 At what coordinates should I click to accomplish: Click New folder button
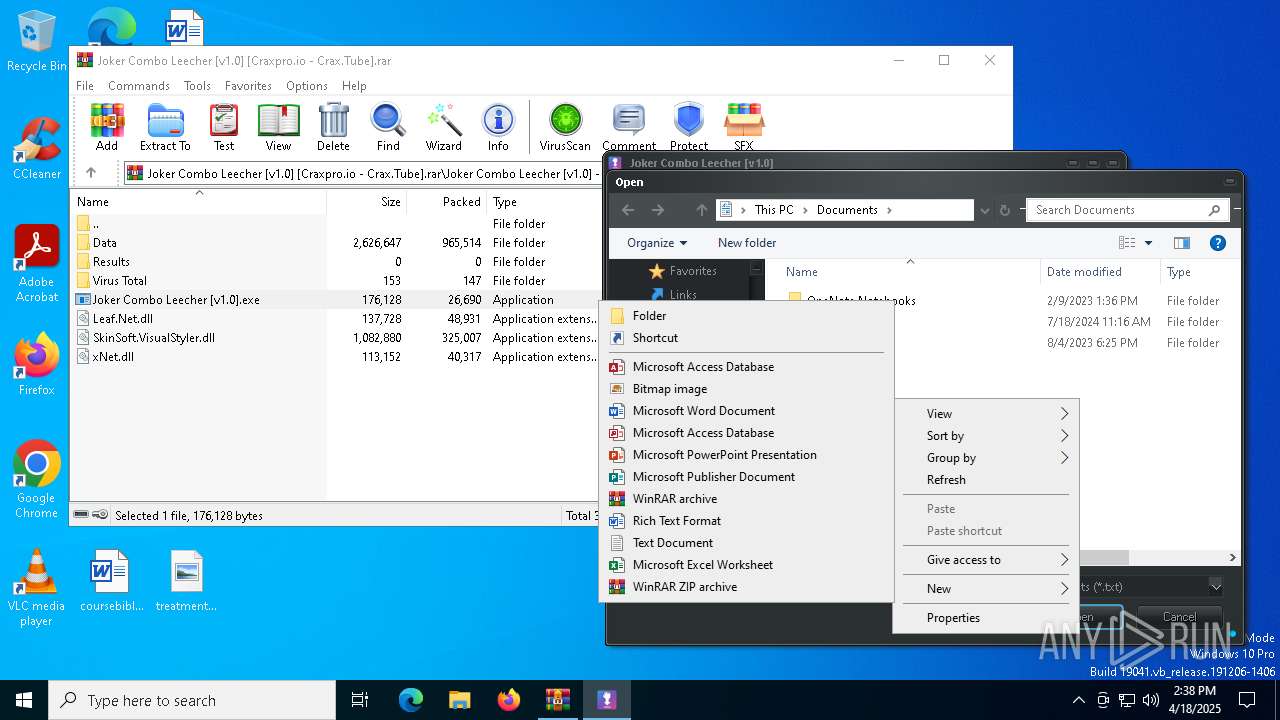point(747,243)
